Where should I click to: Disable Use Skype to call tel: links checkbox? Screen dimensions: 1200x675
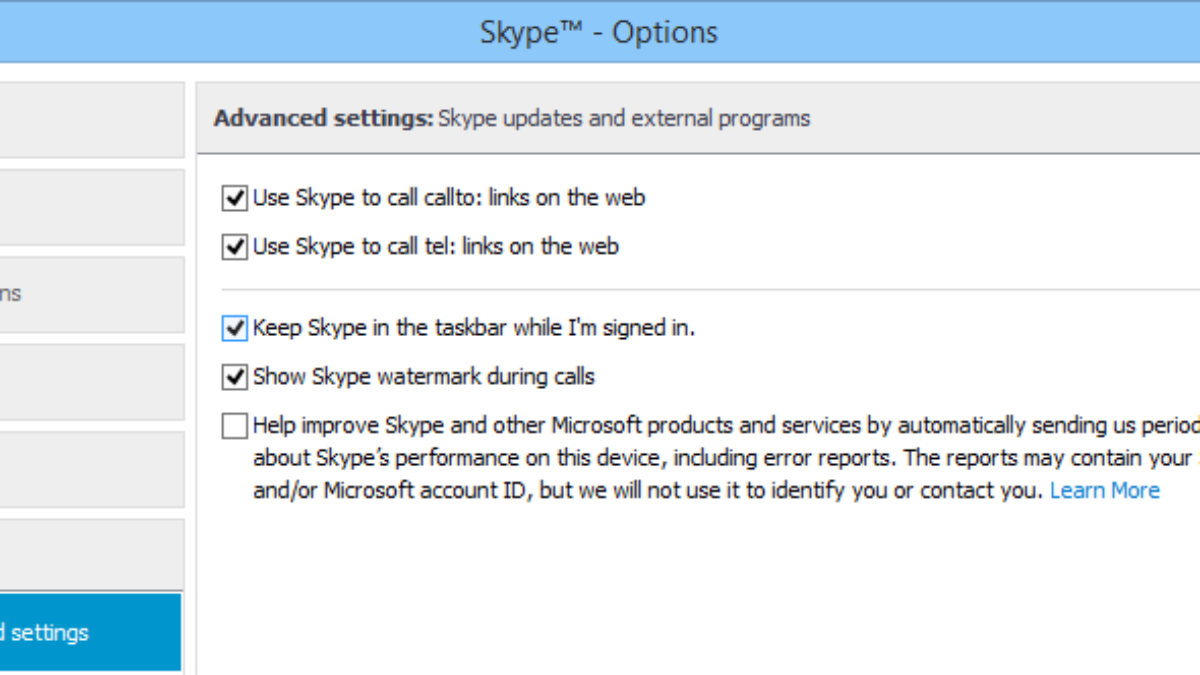[x=235, y=246]
